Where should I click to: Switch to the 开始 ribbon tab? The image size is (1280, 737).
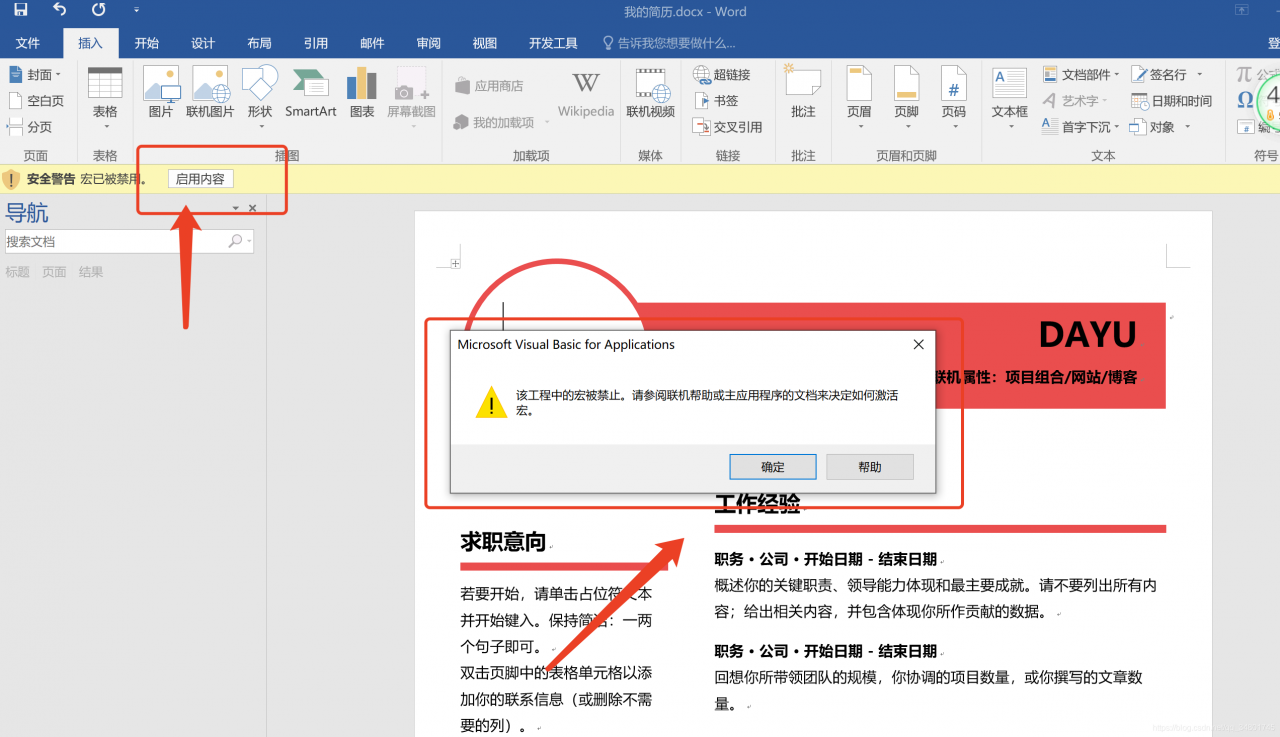(147, 43)
